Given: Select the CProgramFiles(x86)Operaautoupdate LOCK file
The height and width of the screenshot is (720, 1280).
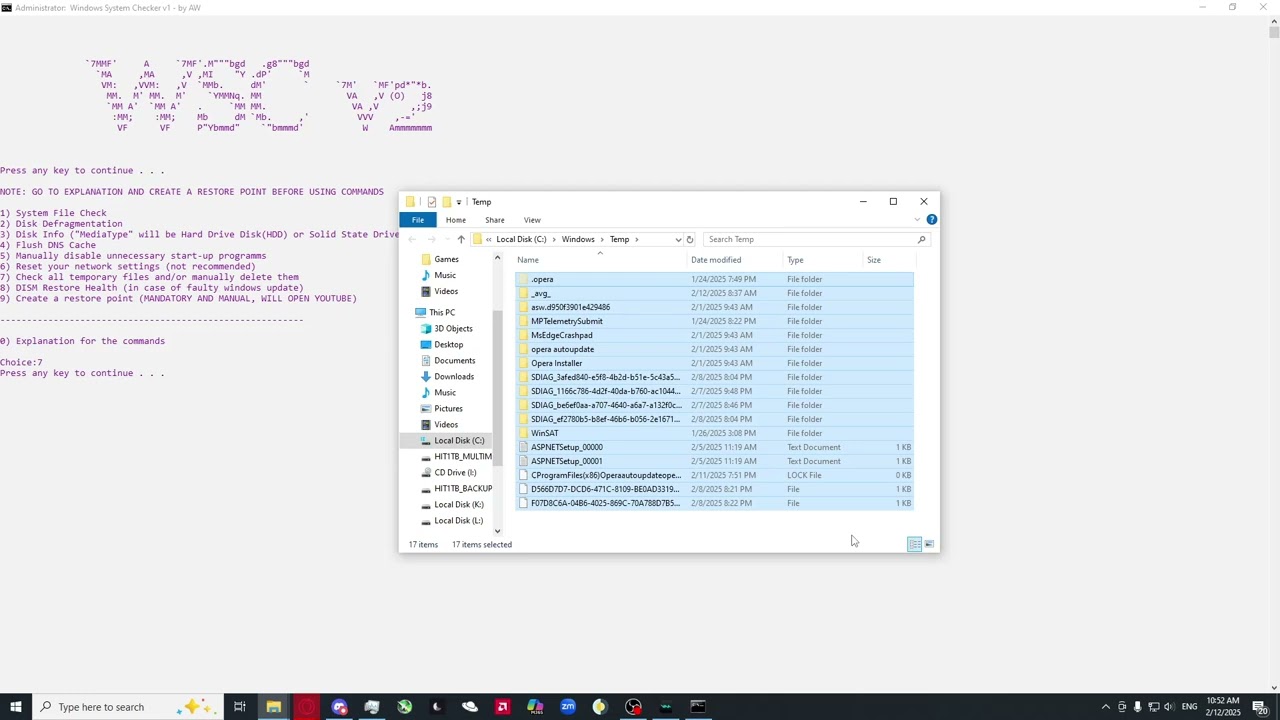Looking at the screenshot, I should pos(606,475).
